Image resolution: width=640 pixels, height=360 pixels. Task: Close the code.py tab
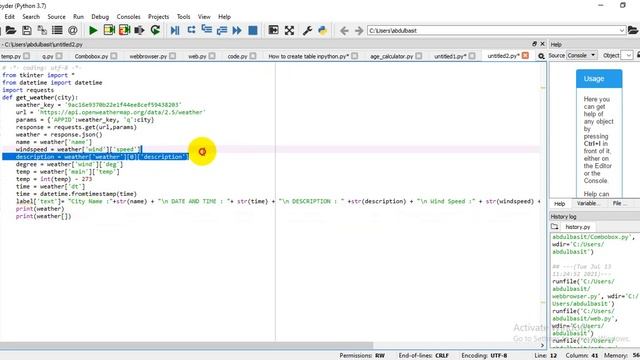253,56
